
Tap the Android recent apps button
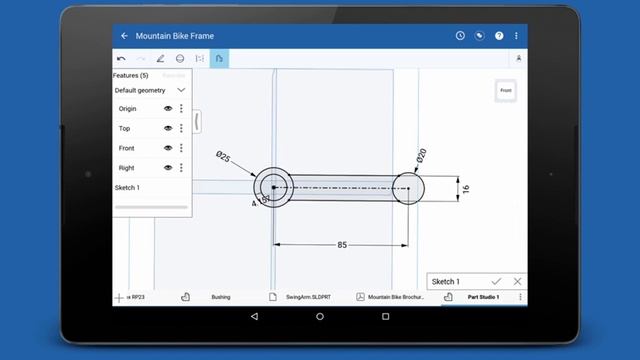(385, 316)
